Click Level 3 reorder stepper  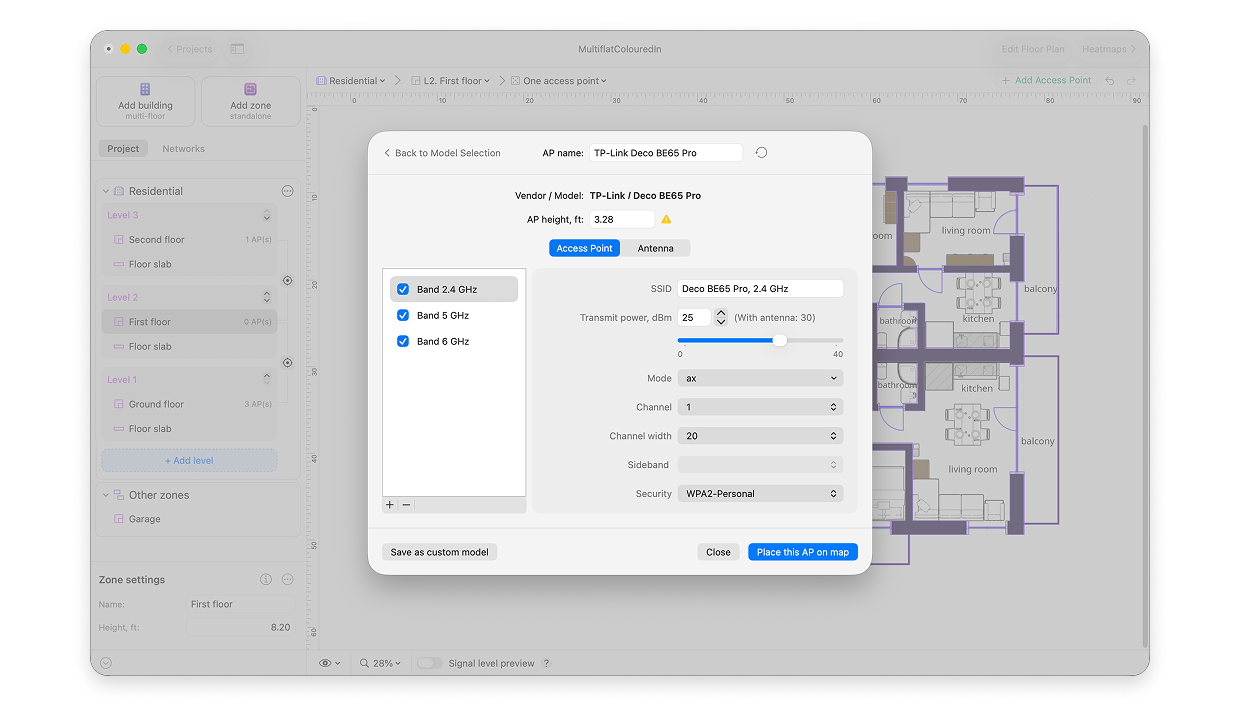point(267,215)
